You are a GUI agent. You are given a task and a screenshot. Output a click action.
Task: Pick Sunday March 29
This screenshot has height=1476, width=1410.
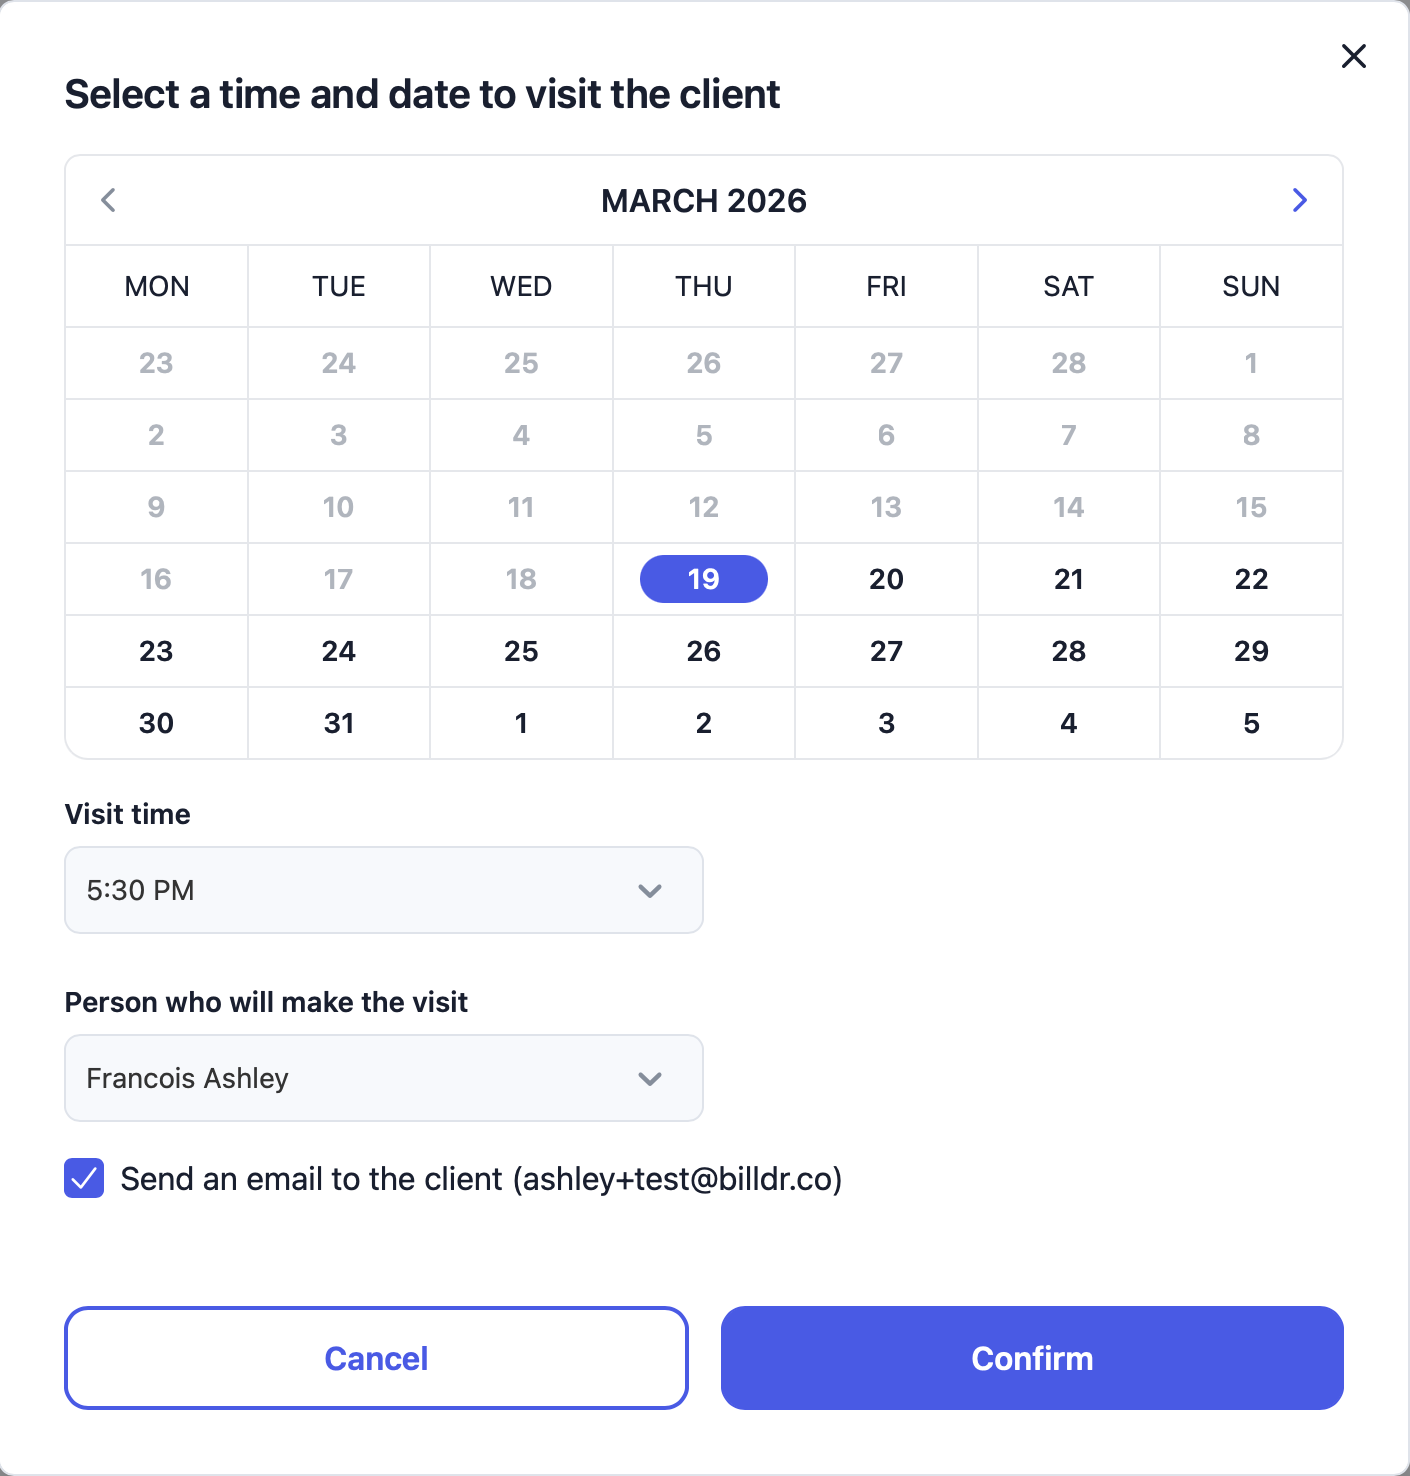click(1251, 651)
